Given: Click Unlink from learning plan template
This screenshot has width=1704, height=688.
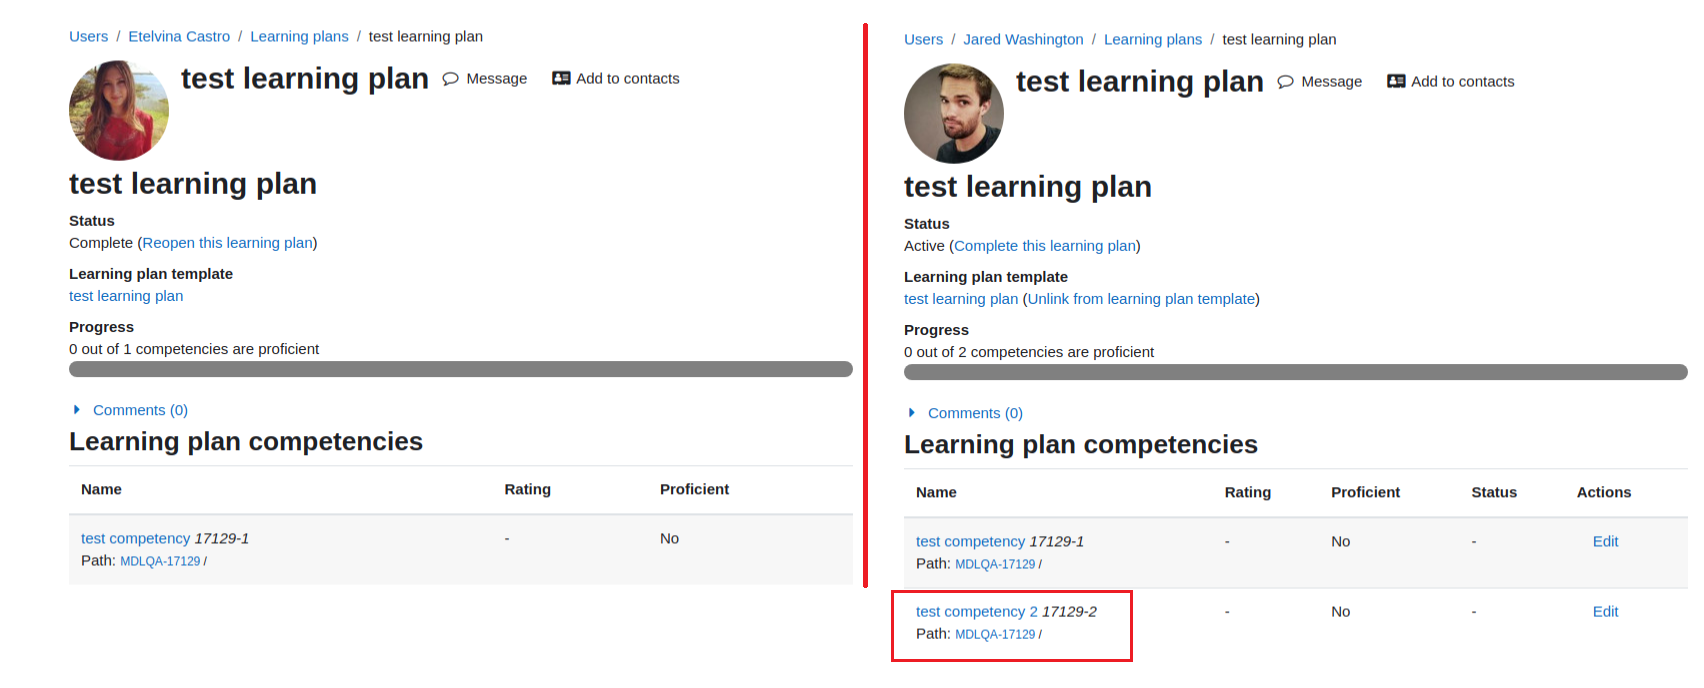Looking at the screenshot, I should (x=1141, y=299).
